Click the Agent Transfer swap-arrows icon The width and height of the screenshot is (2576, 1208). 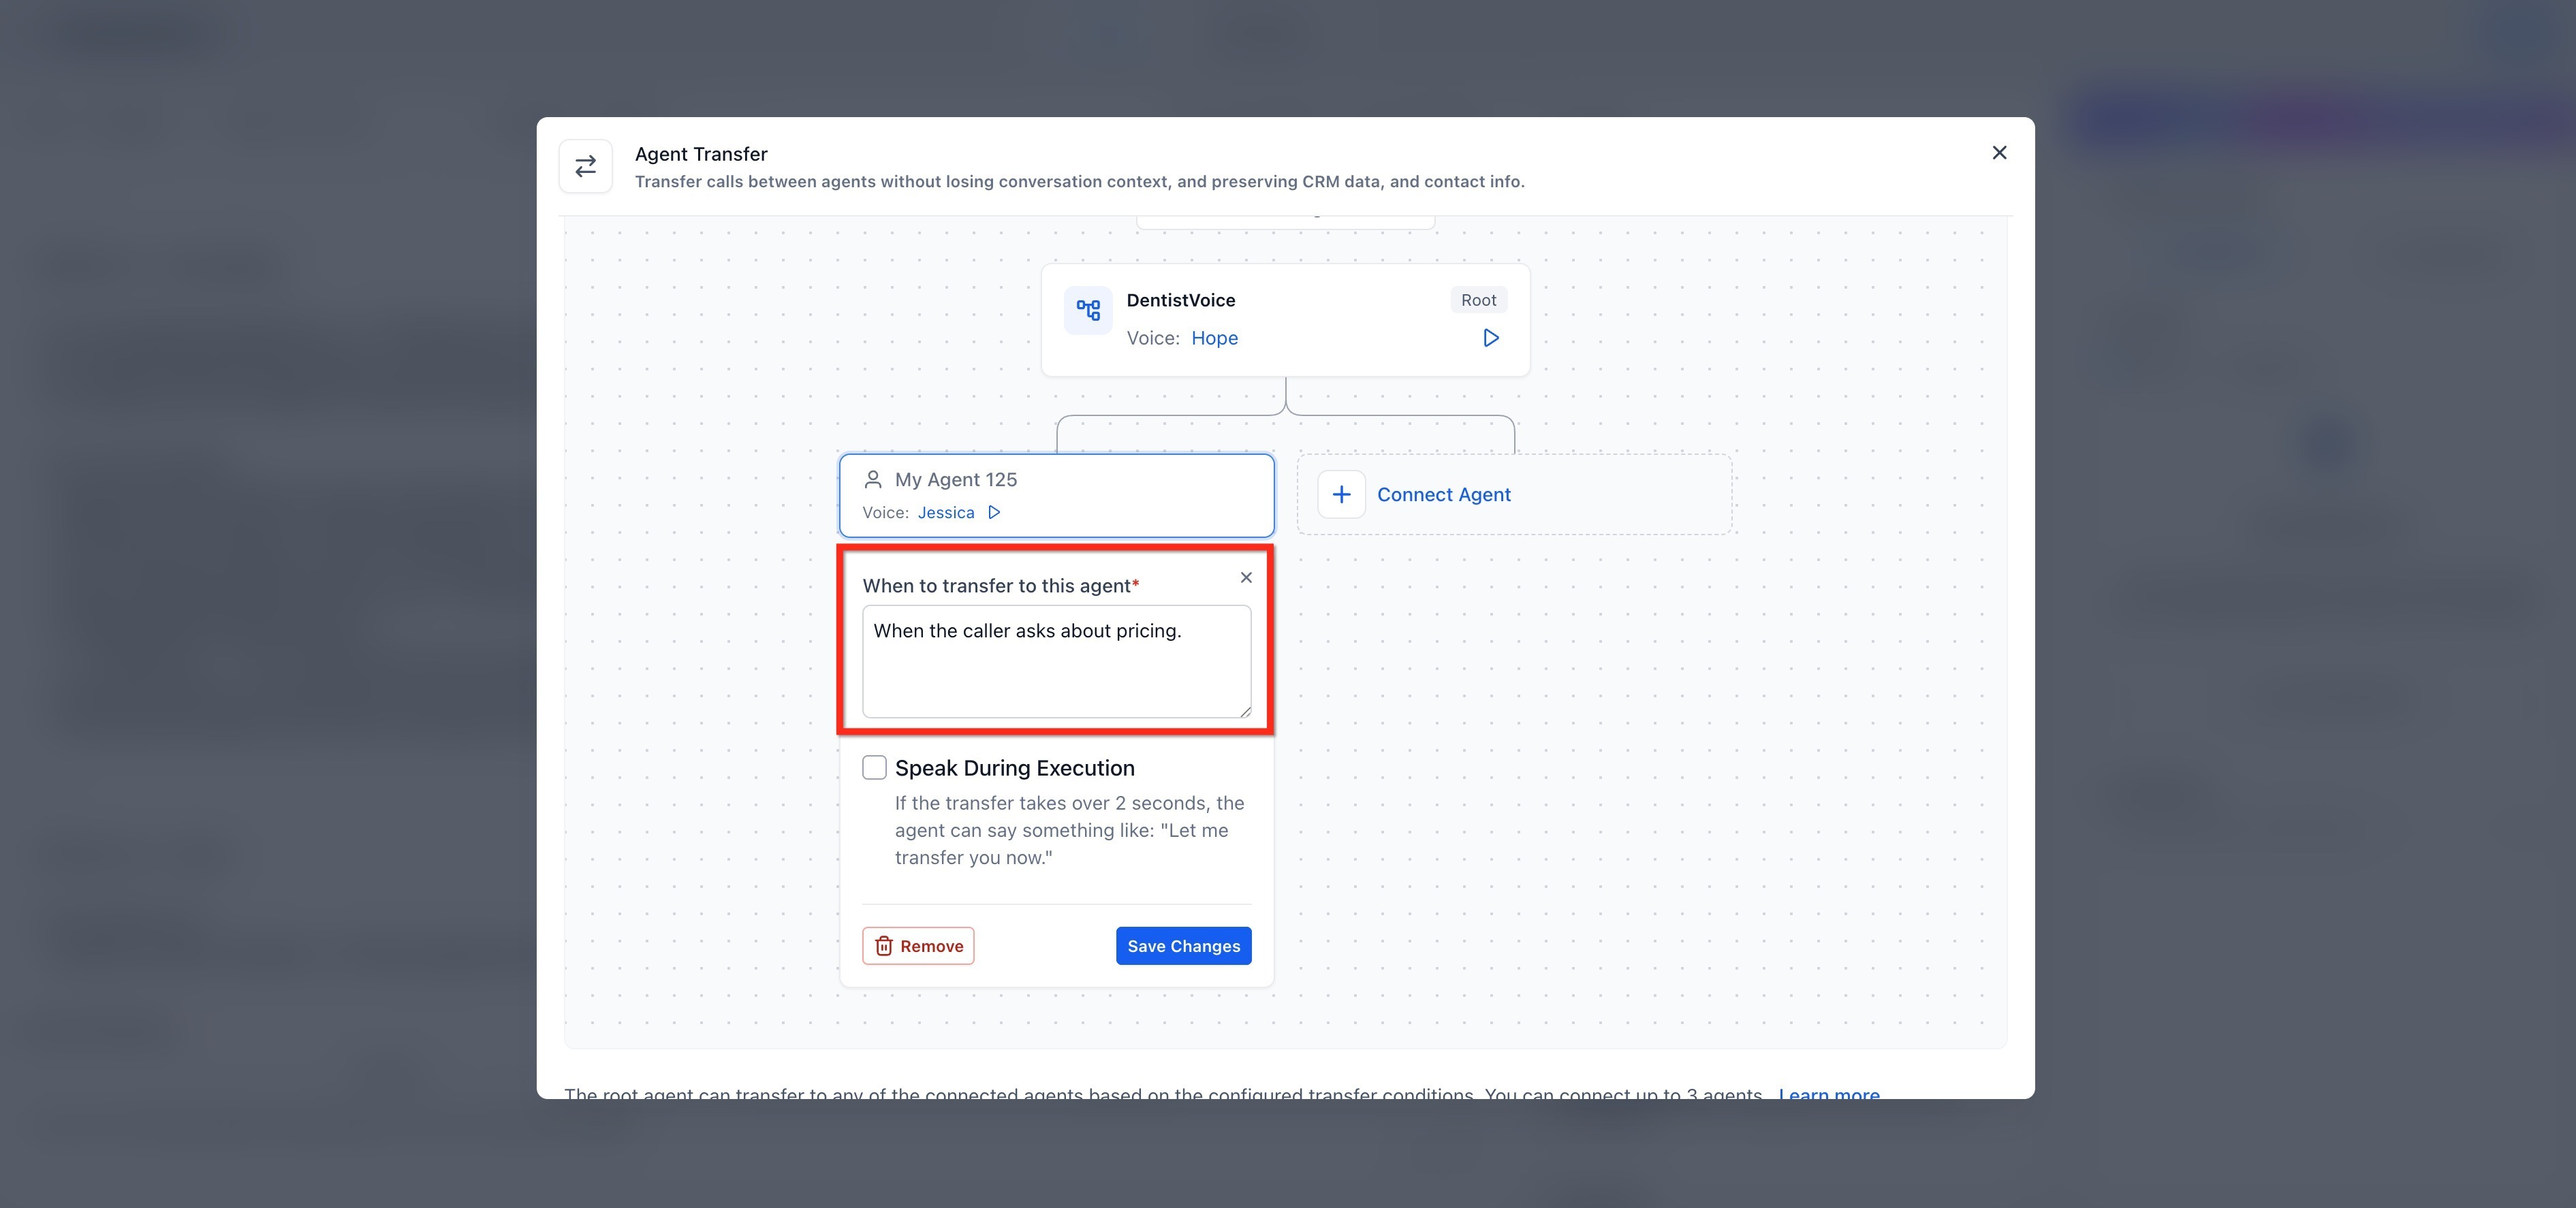tap(586, 166)
